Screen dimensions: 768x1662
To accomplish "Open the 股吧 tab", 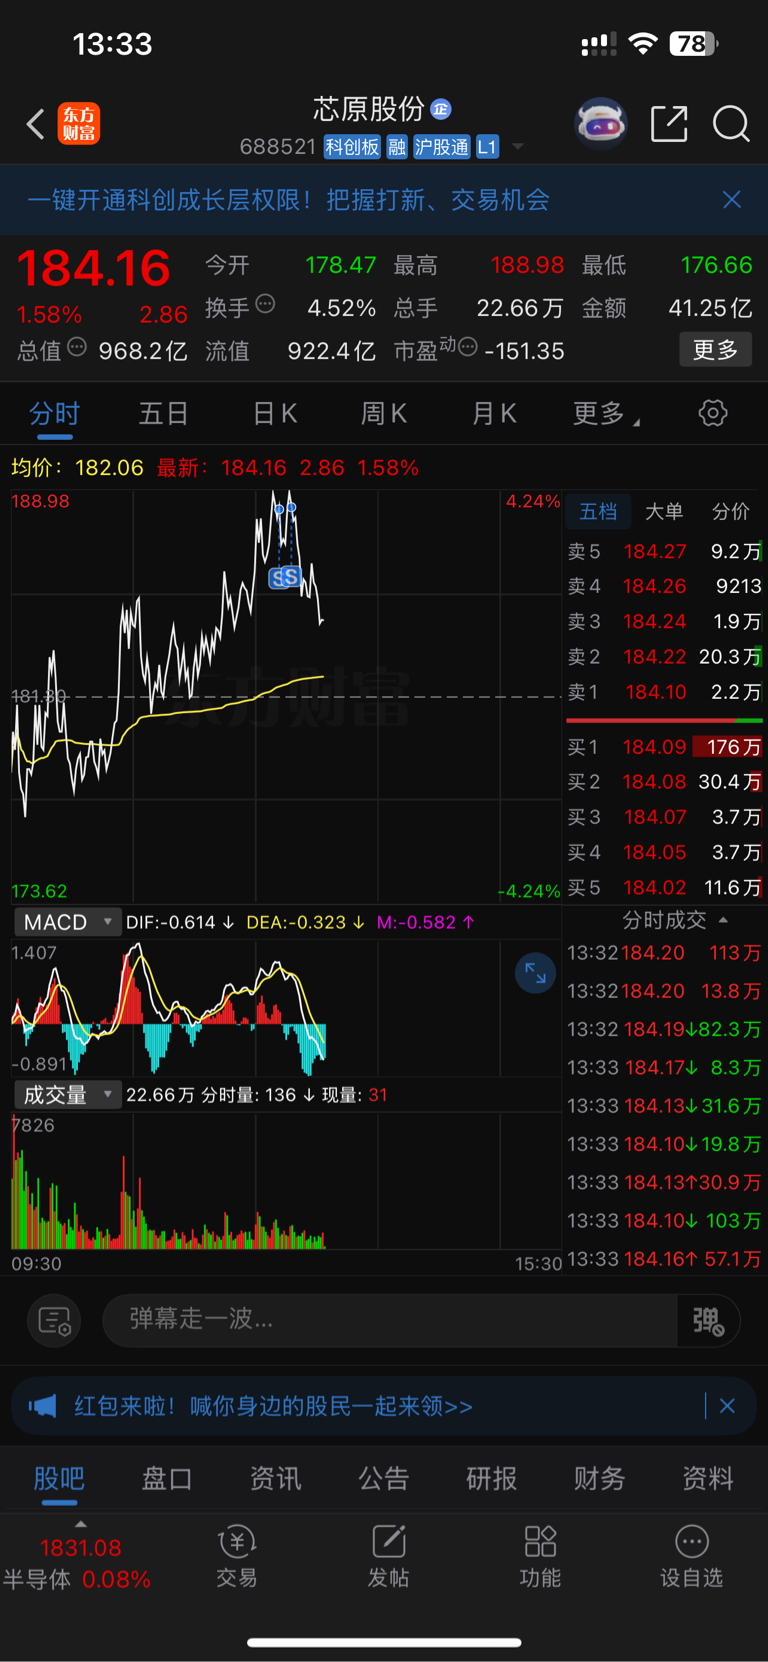I will (59, 1478).
